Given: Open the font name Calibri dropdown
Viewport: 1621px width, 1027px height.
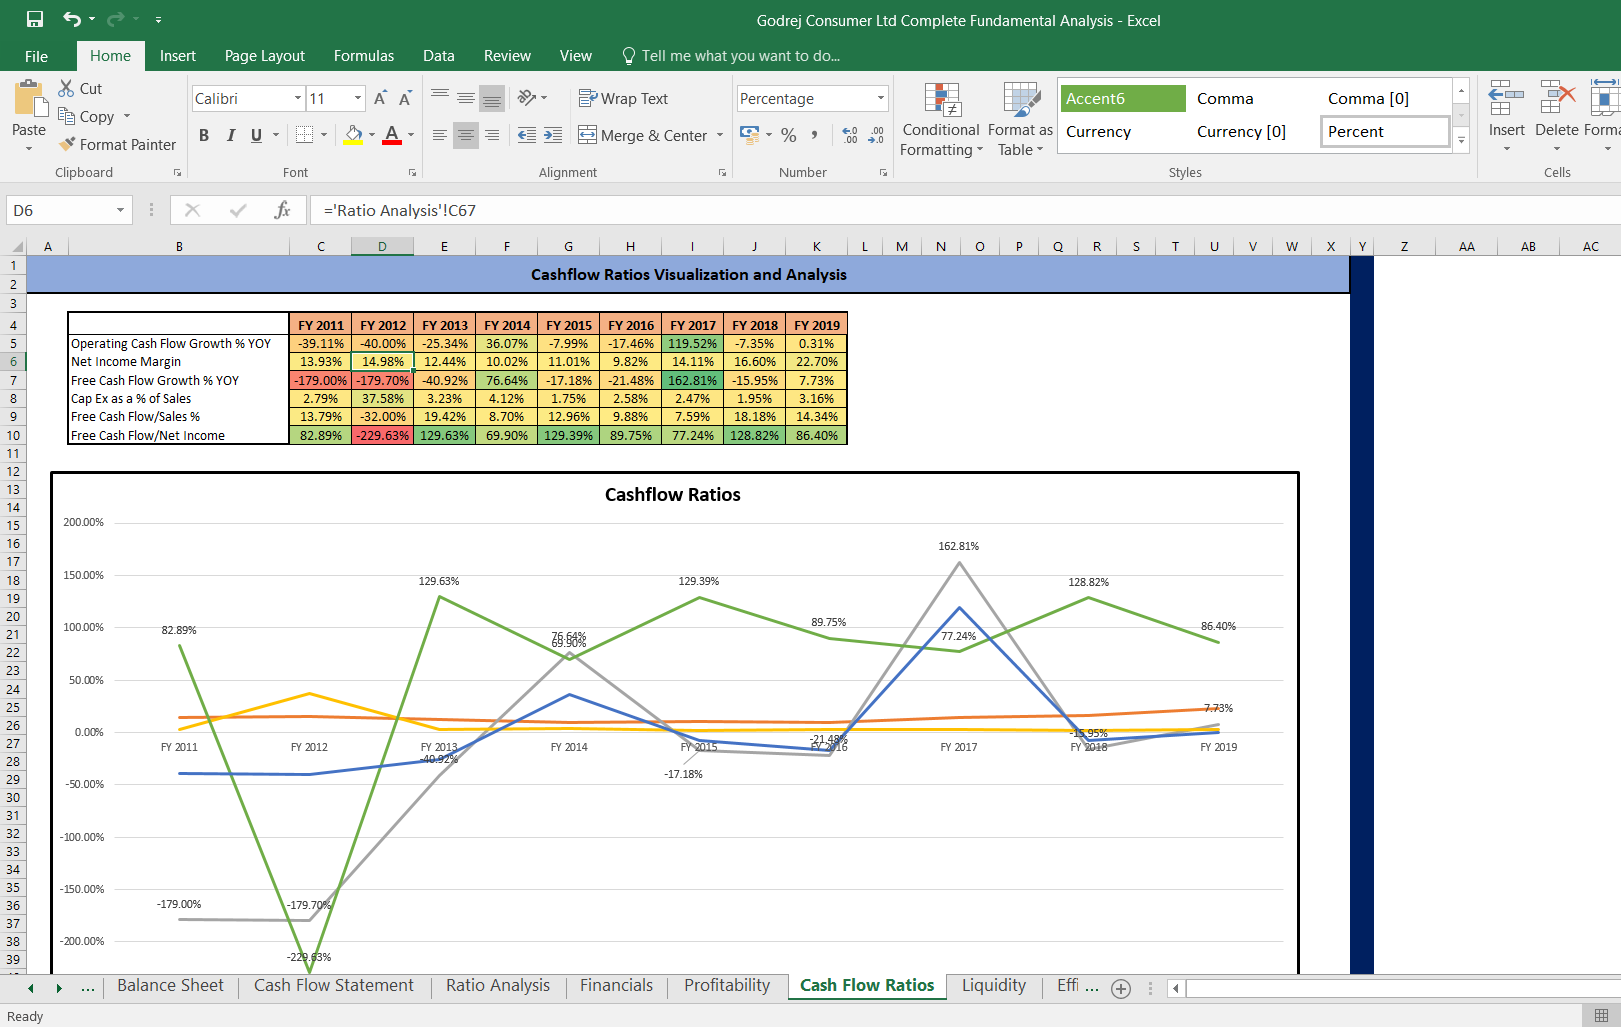Looking at the screenshot, I should pyautogui.click(x=298, y=98).
